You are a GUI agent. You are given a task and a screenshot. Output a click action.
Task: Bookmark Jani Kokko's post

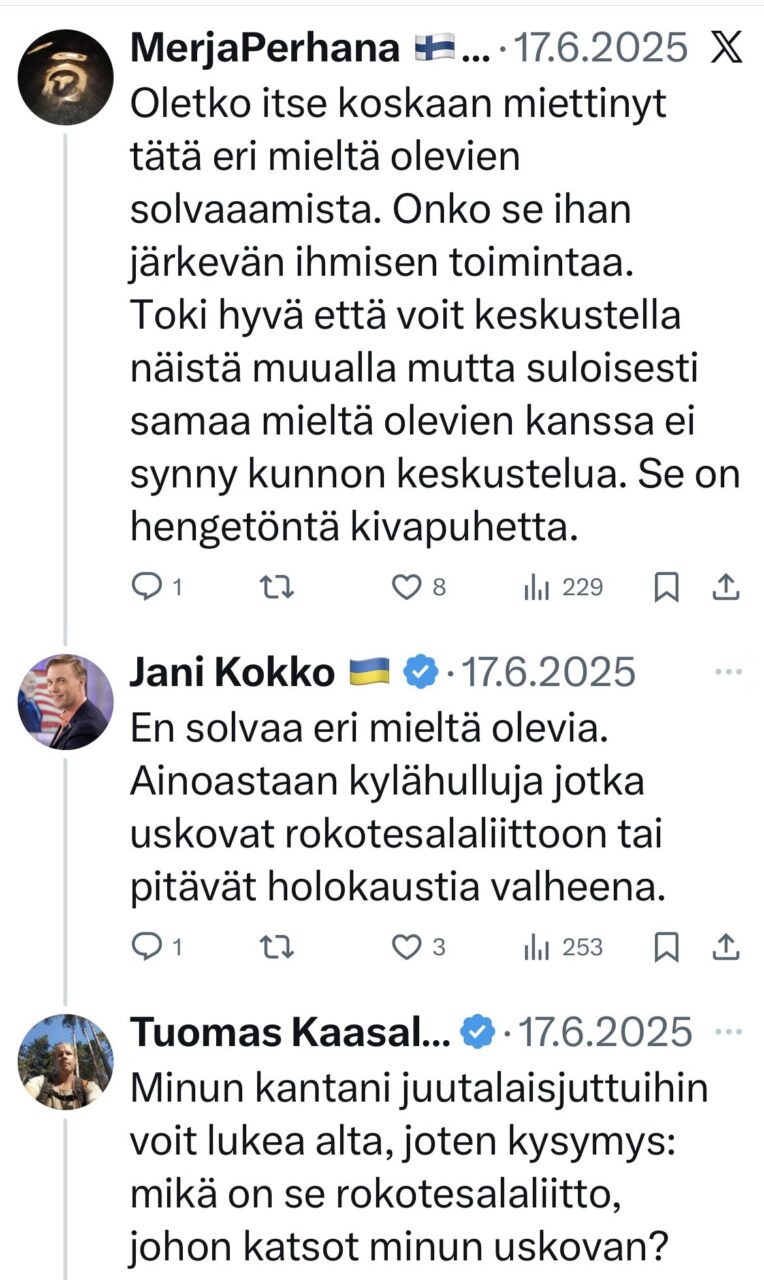click(666, 947)
